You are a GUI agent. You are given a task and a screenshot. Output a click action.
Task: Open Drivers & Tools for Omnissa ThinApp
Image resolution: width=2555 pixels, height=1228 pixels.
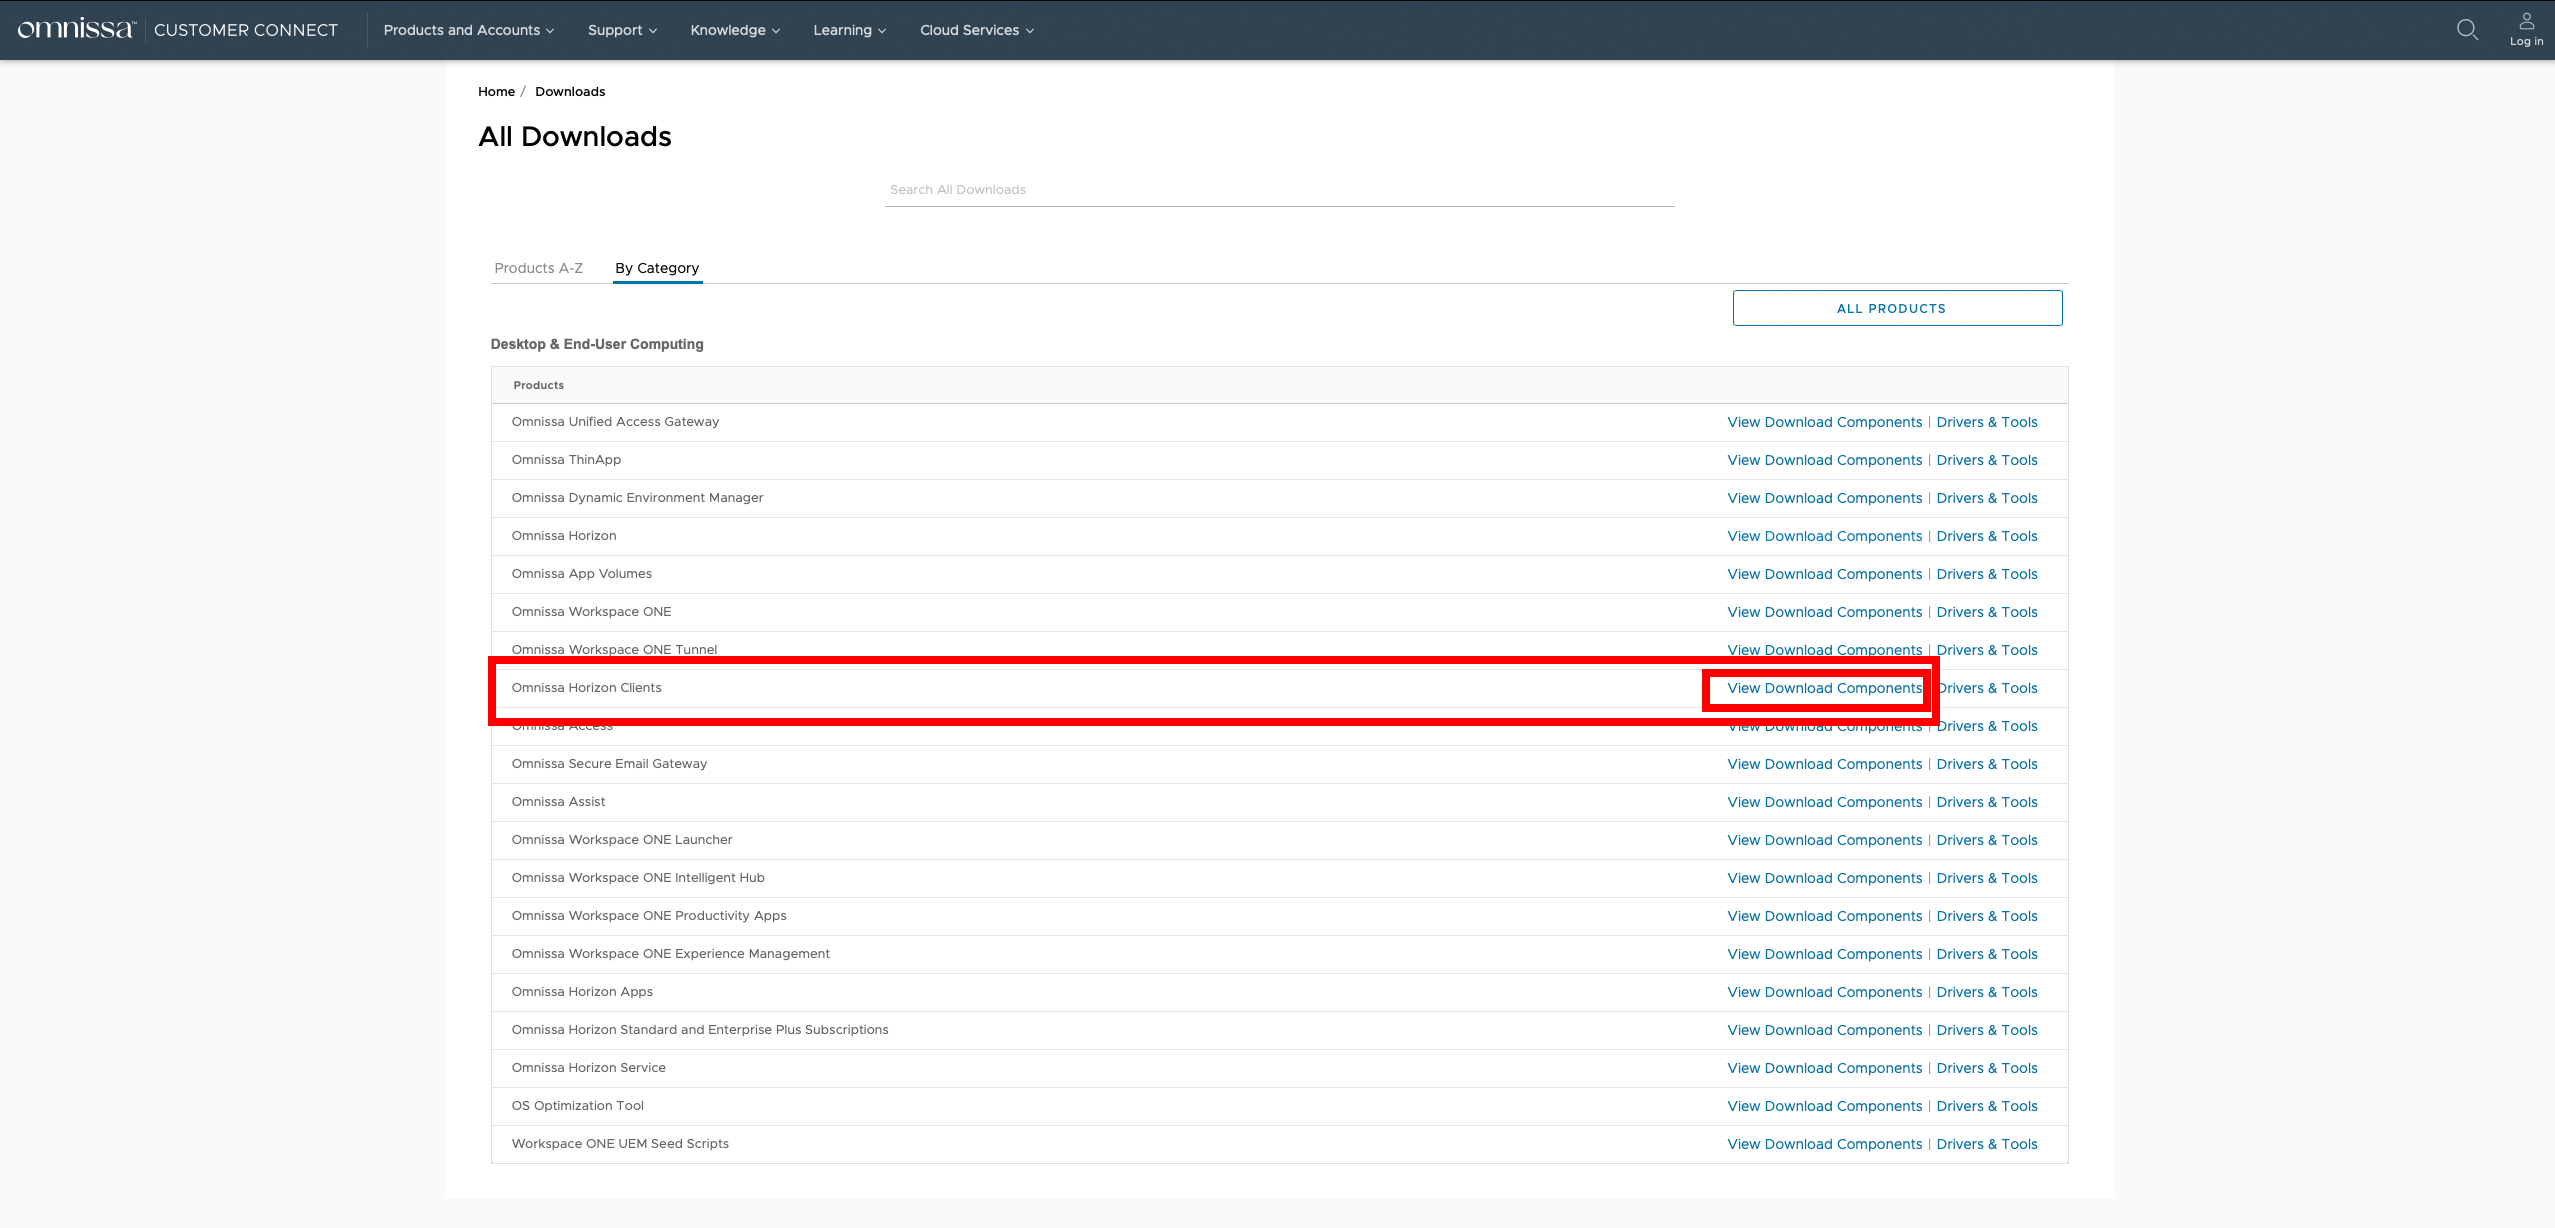click(x=1986, y=460)
